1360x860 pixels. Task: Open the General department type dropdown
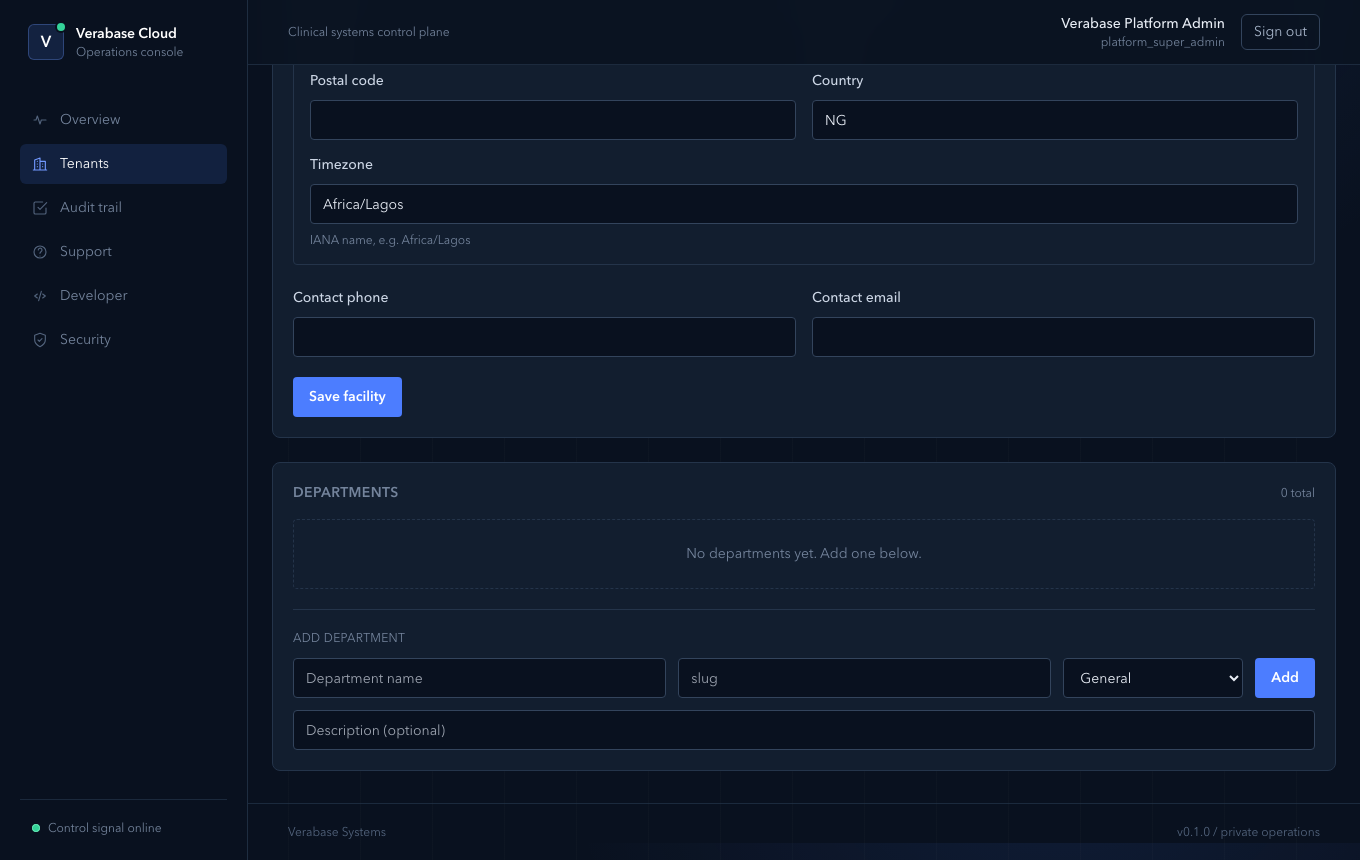click(1153, 678)
